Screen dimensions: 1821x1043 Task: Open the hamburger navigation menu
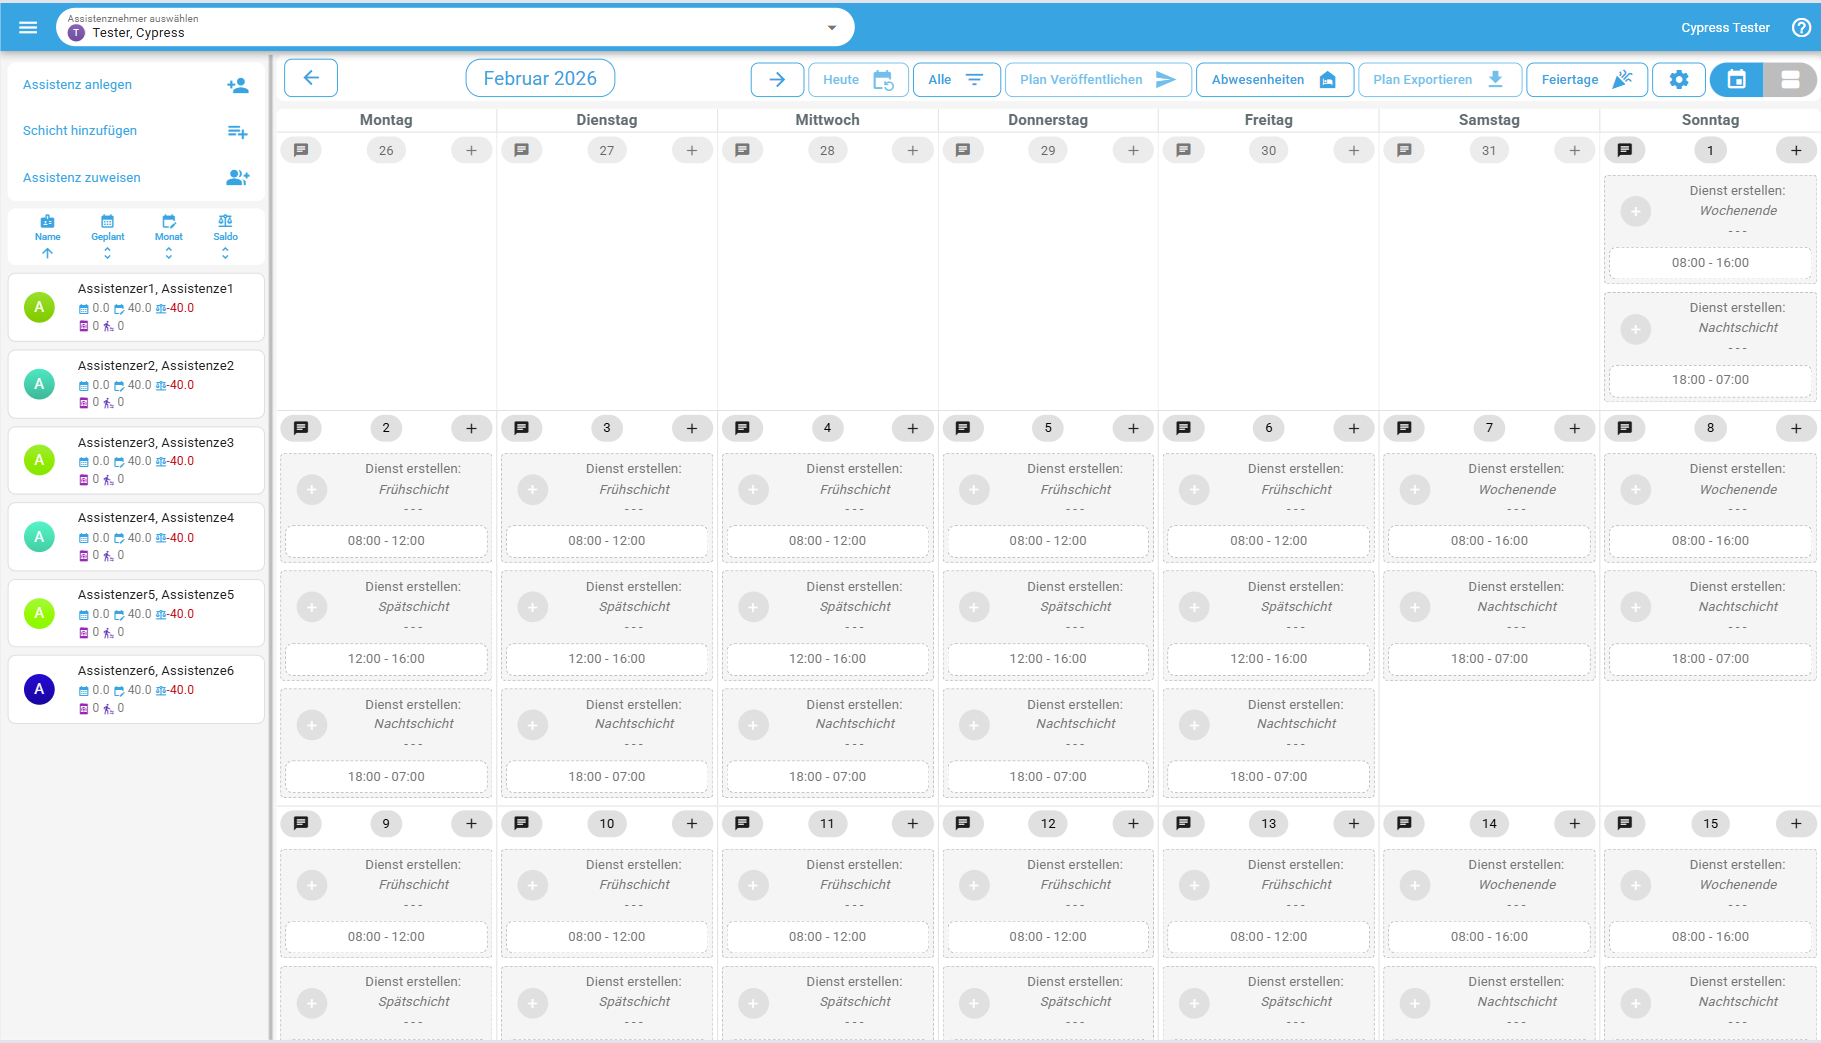point(28,27)
